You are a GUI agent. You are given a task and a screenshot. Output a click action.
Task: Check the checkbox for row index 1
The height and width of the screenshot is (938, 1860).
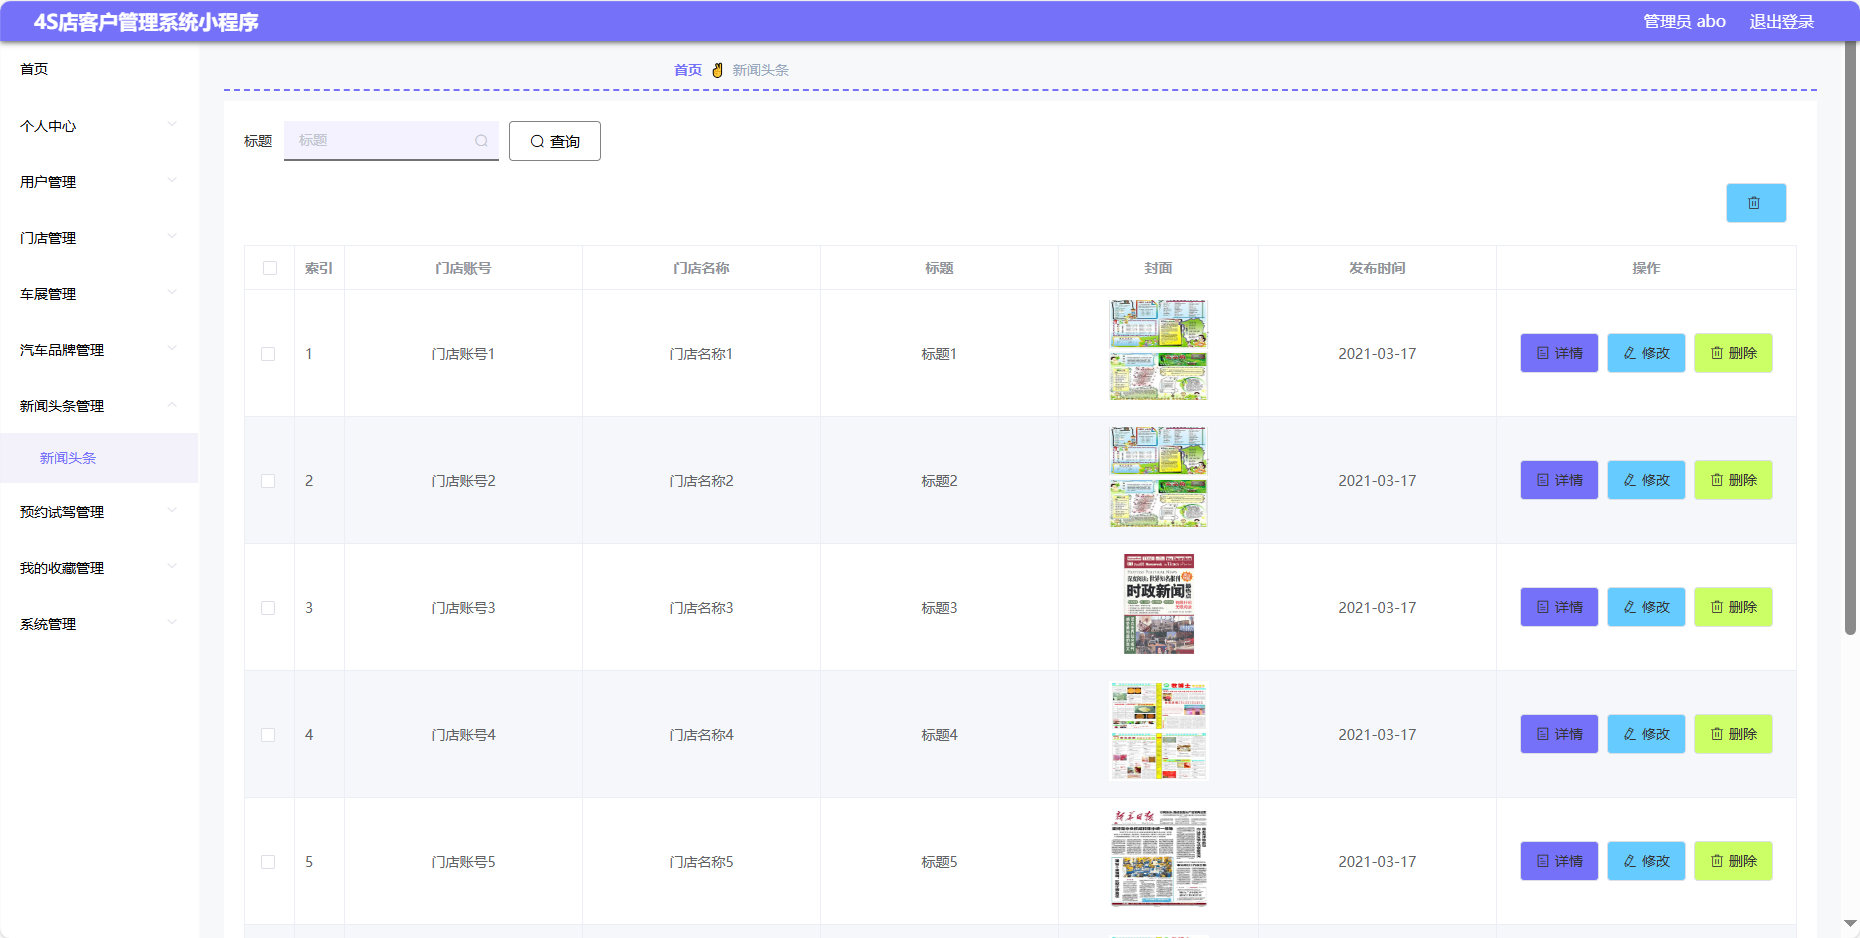point(268,354)
